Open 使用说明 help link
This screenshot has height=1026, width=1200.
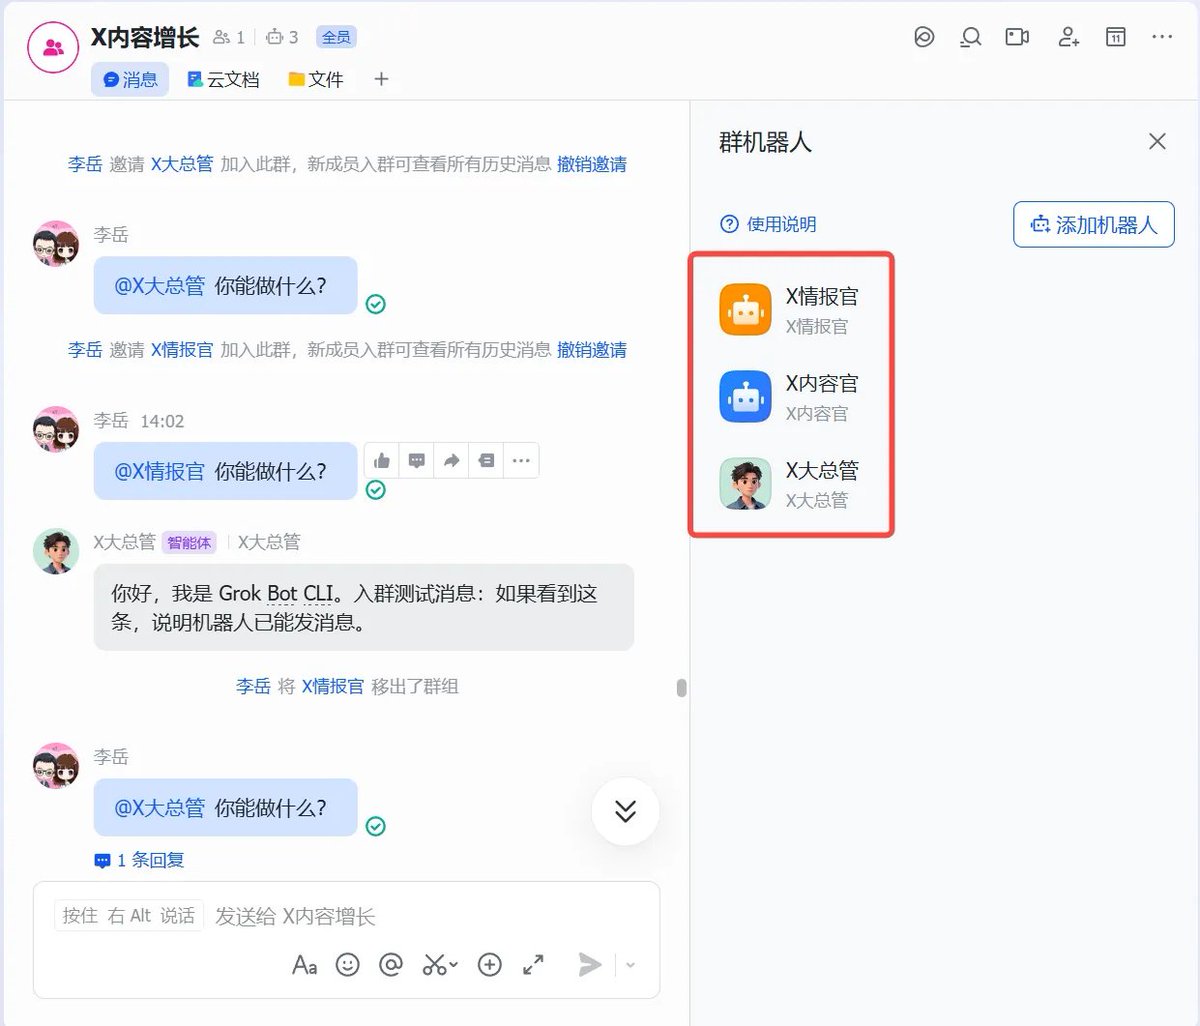pyautogui.click(x=768, y=224)
